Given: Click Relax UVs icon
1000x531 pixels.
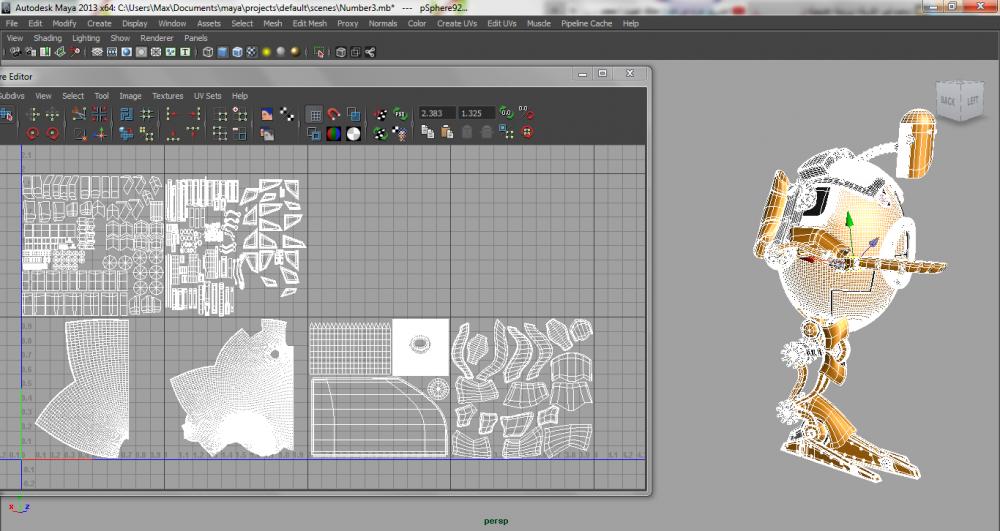Looking at the screenshot, I should point(147,133).
